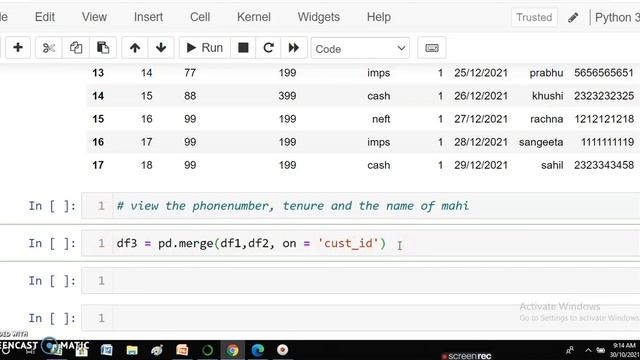This screenshot has height=360, width=640.
Task: Click the value 77 in row 13
Action: [x=190, y=73]
